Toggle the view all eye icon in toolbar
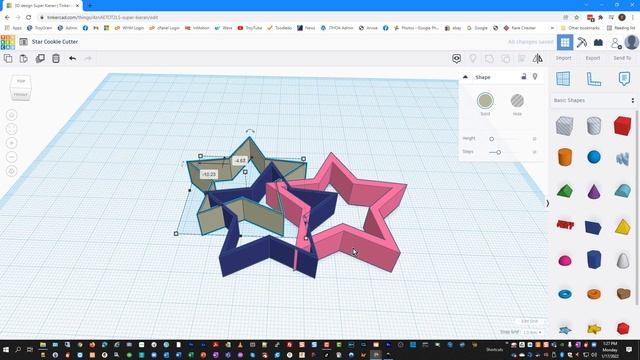This screenshot has height=360, width=640. (x=456, y=59)
